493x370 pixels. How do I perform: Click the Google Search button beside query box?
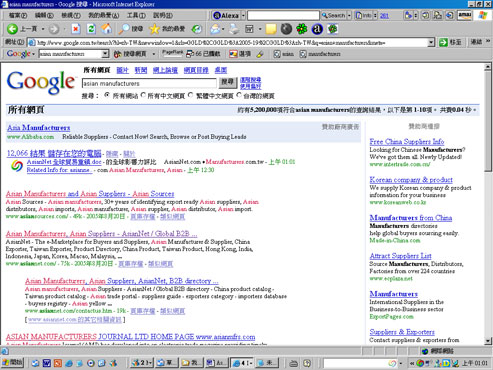pyautogui.click(x=228, y=82)
